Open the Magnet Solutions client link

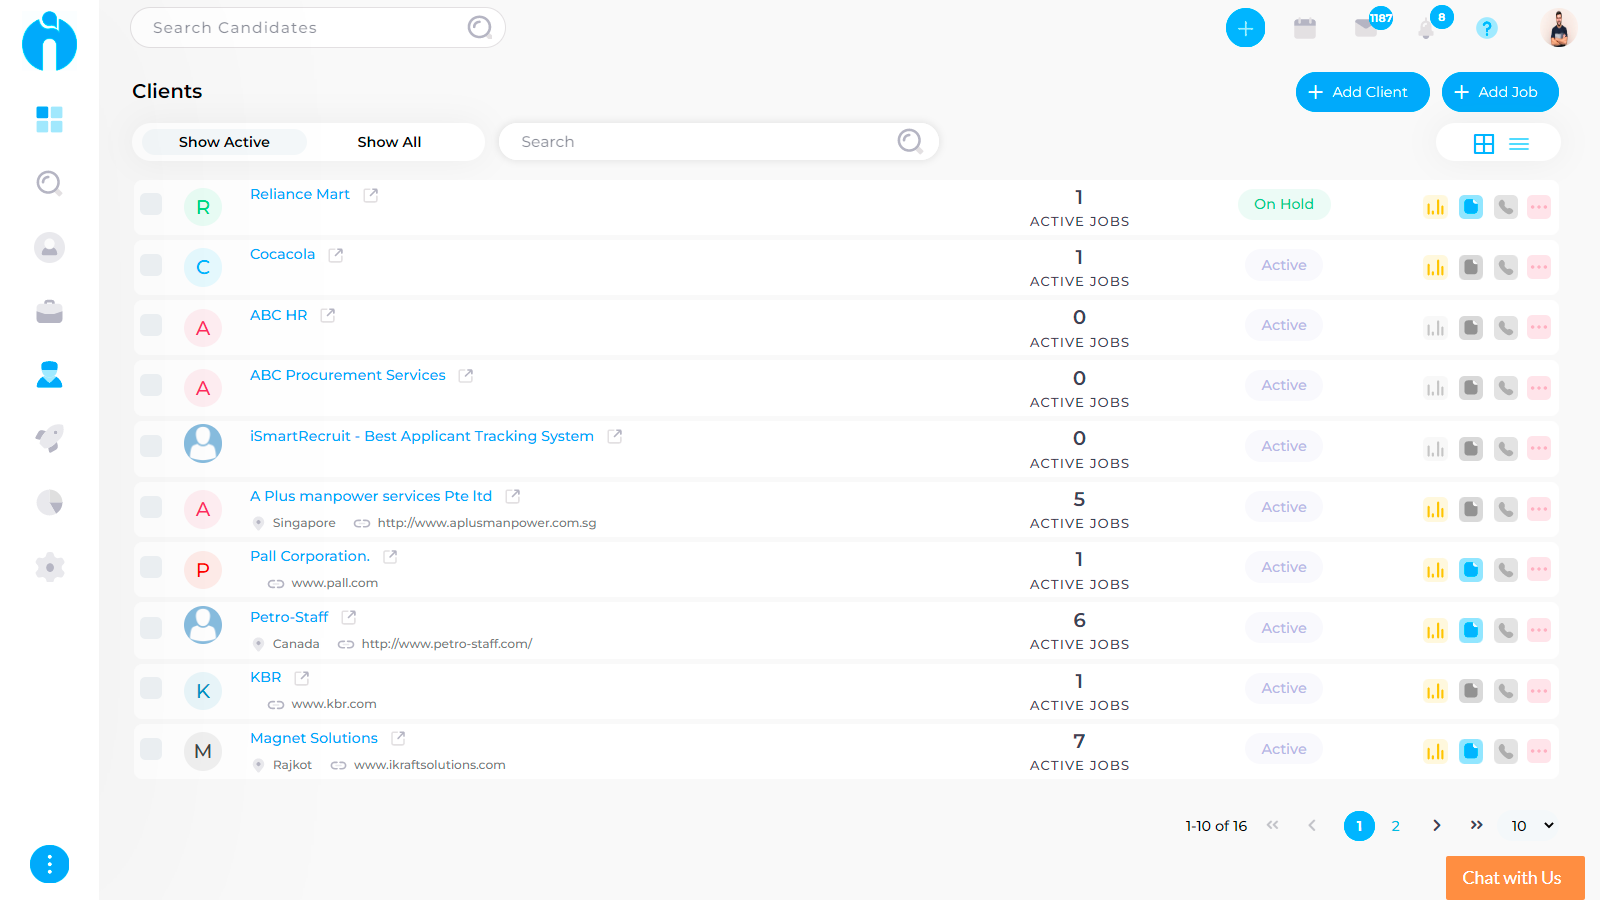pyautogui.click(x=314, y=738)
